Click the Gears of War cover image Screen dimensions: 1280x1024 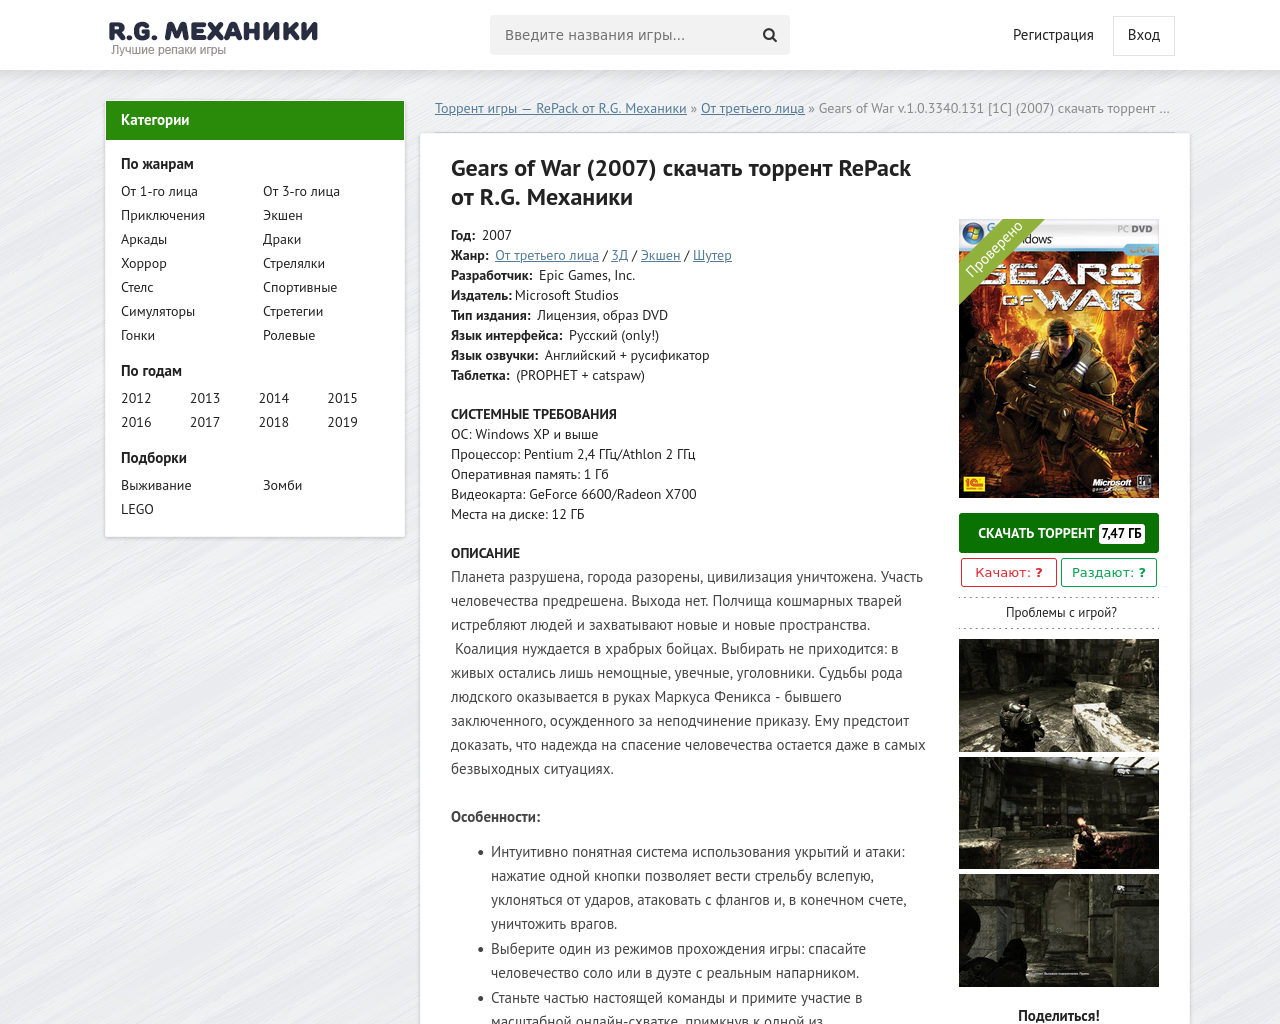(1059, 358)
